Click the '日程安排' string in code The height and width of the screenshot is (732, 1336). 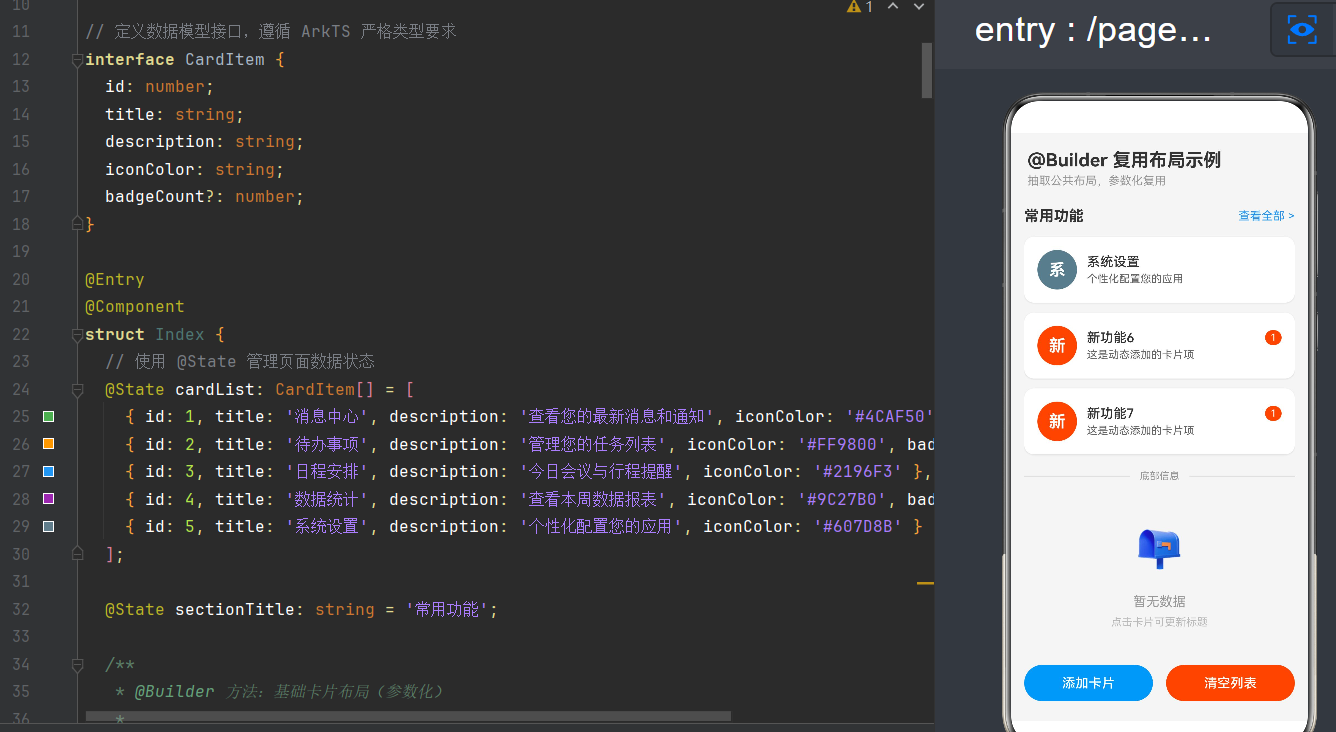click(328, 472)
